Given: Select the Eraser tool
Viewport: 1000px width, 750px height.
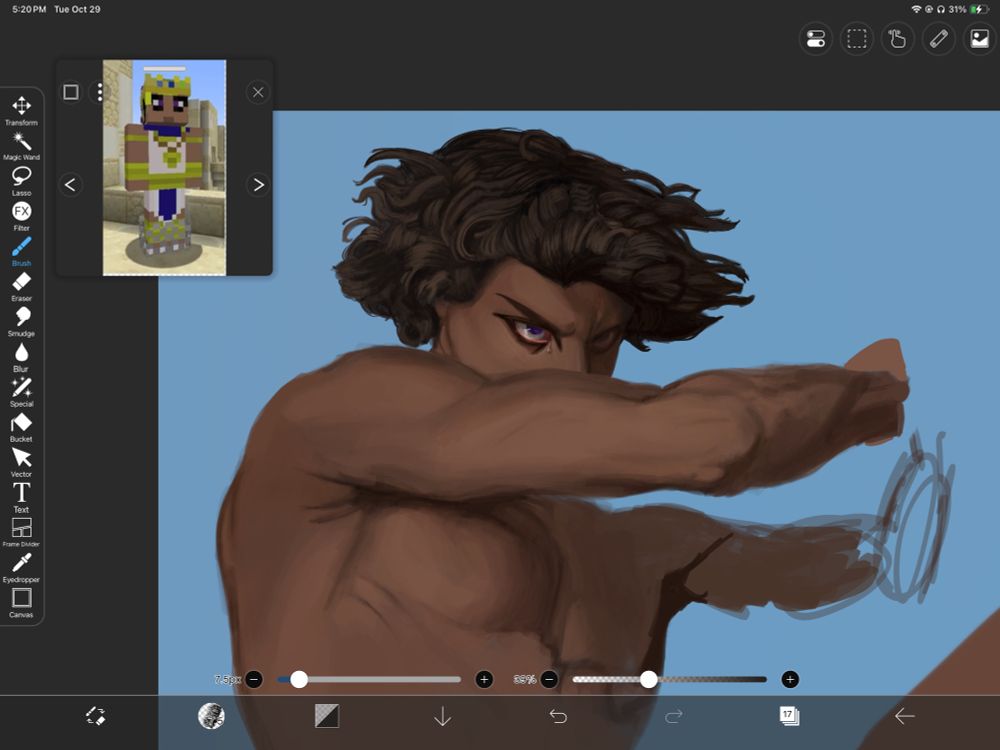Looking at the screenshot, I should point(22,286).
